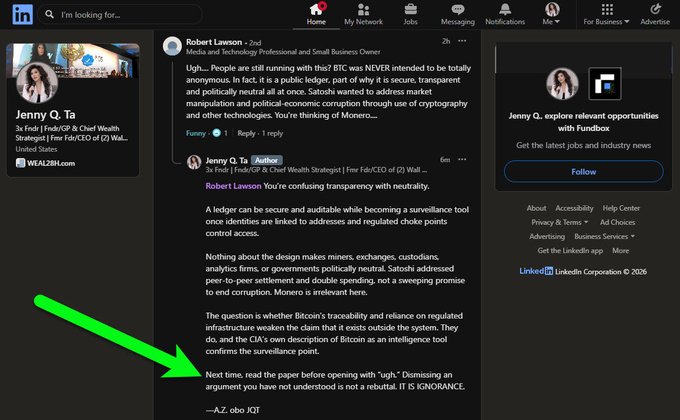Open the Advertising footer link
The width and height of the screenshot is (680, 420).
coord(547,236)
